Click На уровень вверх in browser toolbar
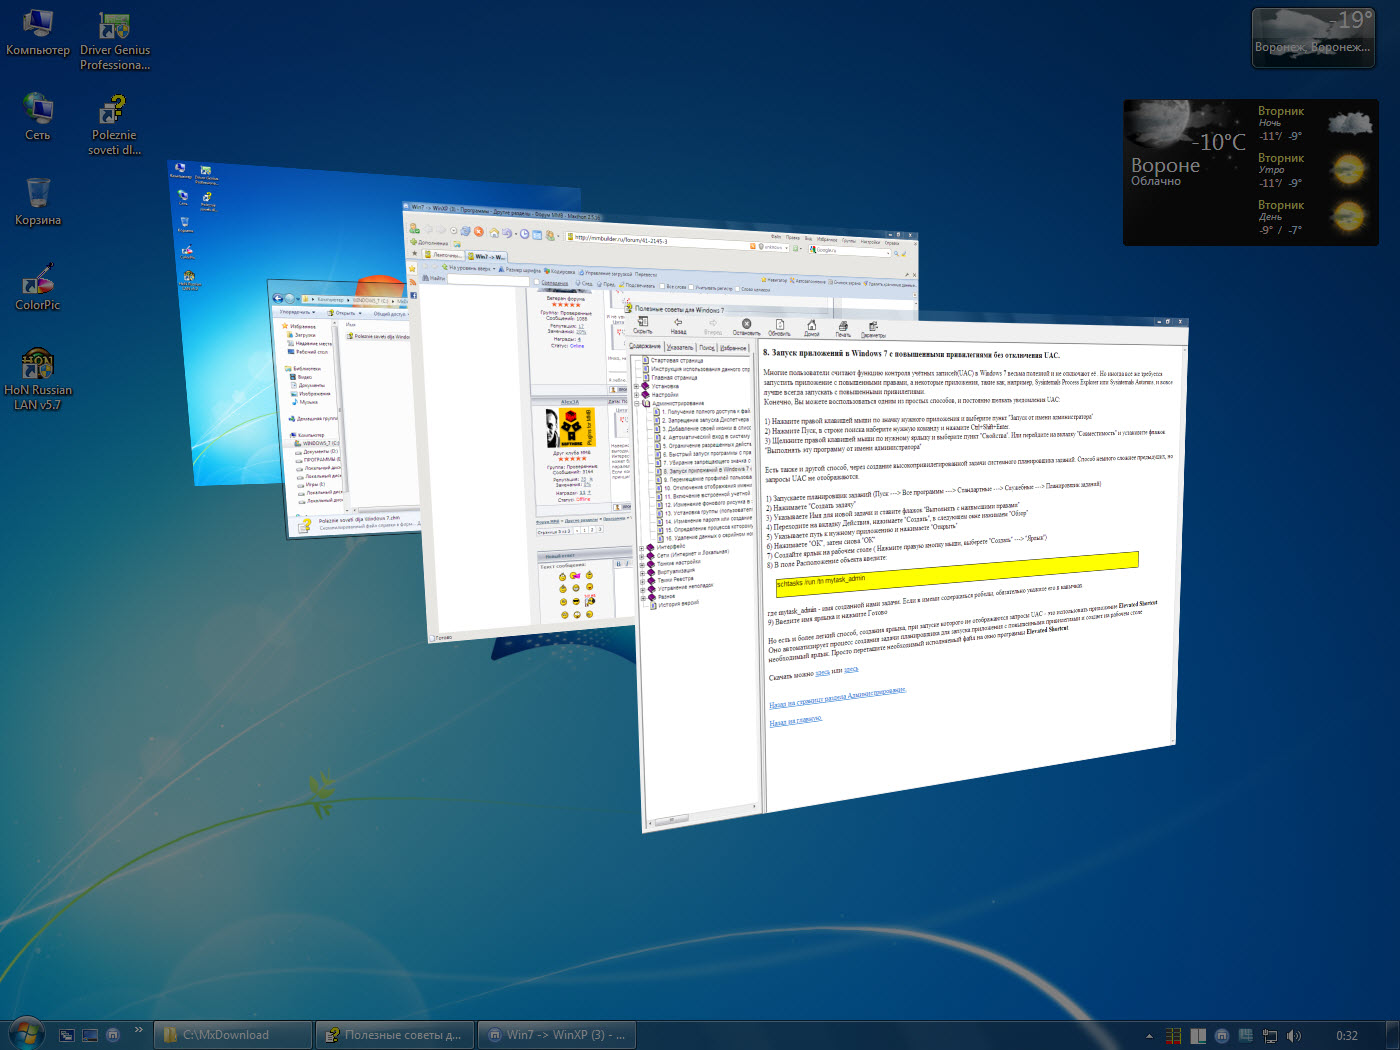This screenshot has height=1050, width=1400. click(x=469, y=268)
